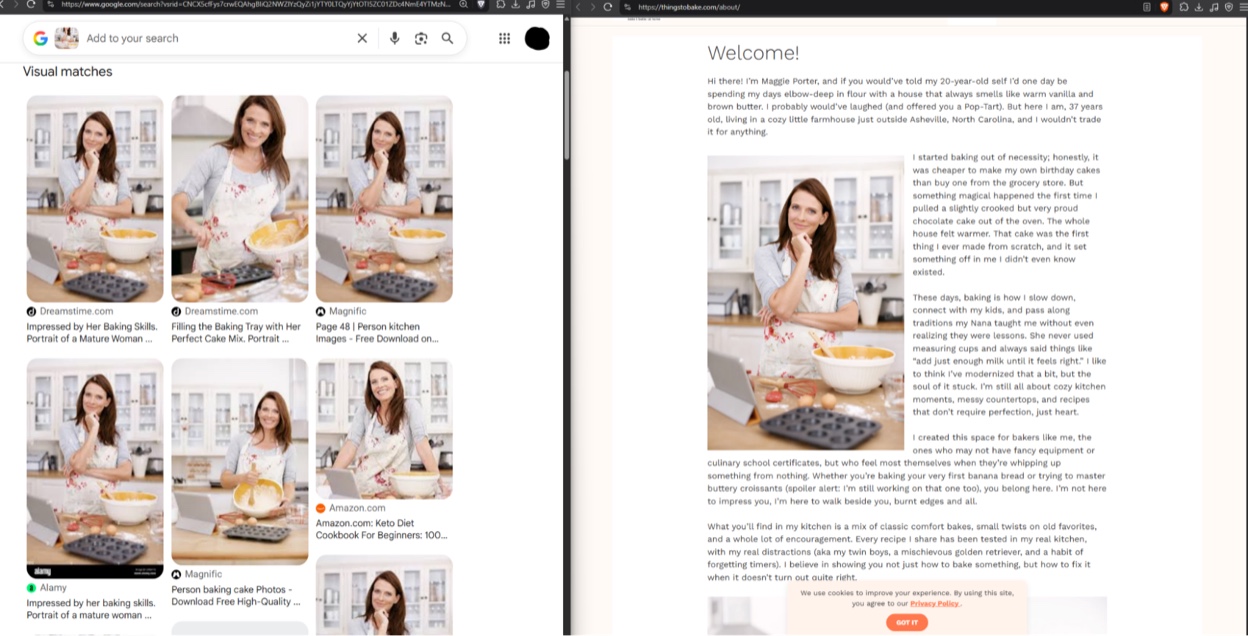Clear the search with the X icon
Image resolution: width=1248 pixels, height=636 pixels.
point(362,38)
